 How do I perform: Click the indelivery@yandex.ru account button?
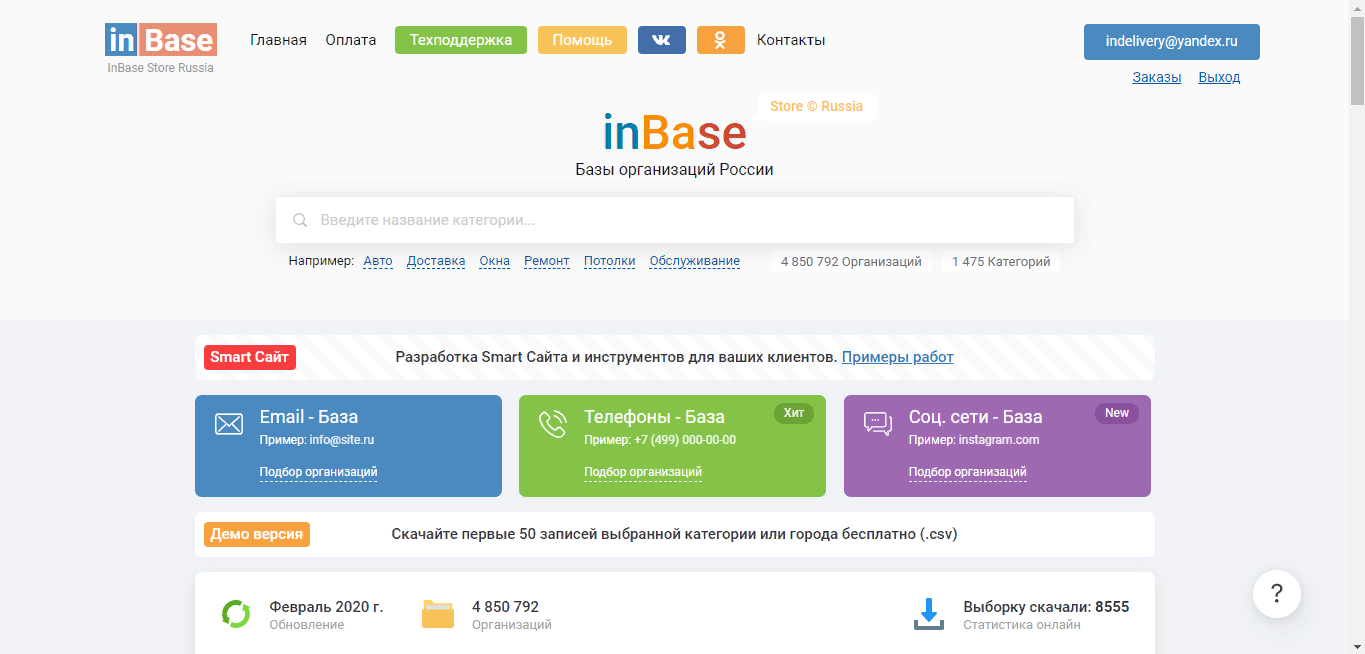(1172, 42)
